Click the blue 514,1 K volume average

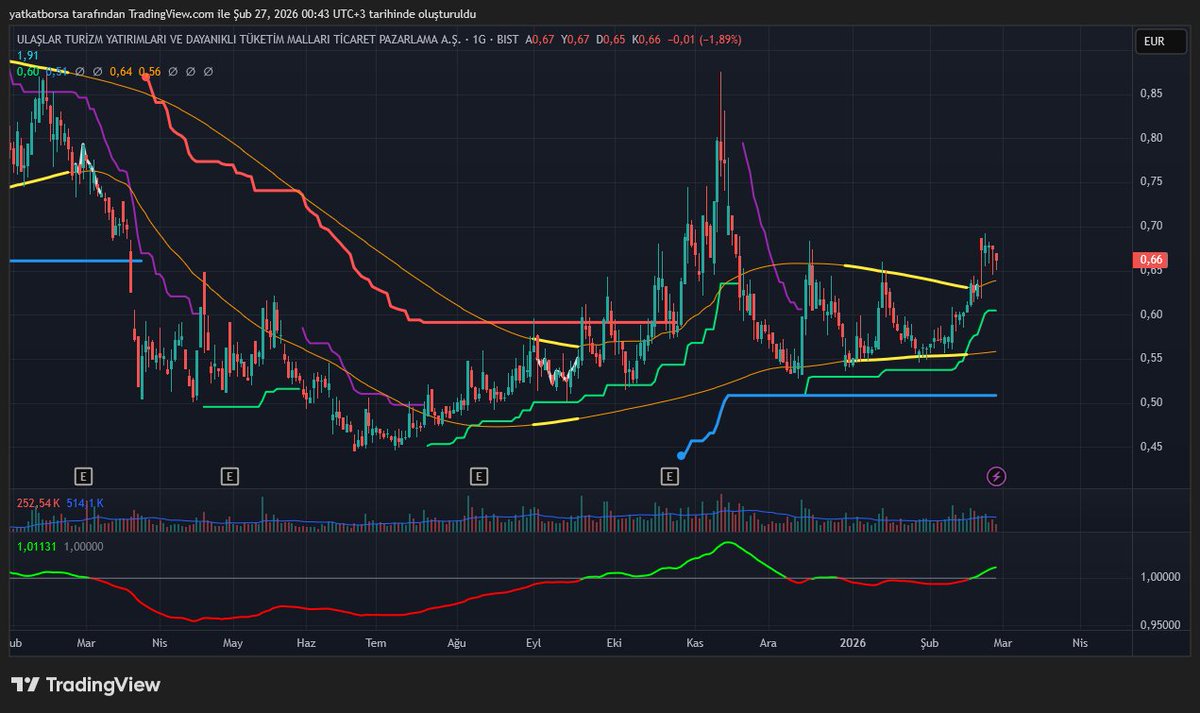[83, 503]
